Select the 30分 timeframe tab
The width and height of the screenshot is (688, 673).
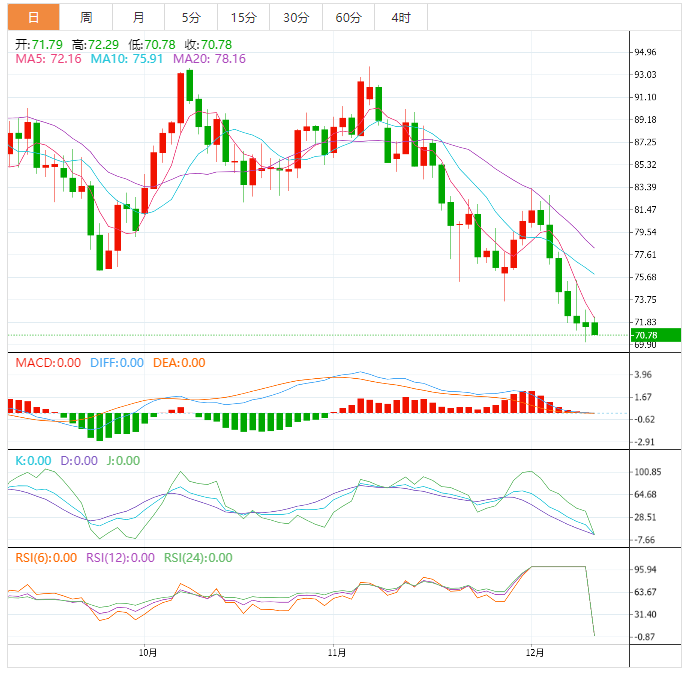(x=295, y=17)
